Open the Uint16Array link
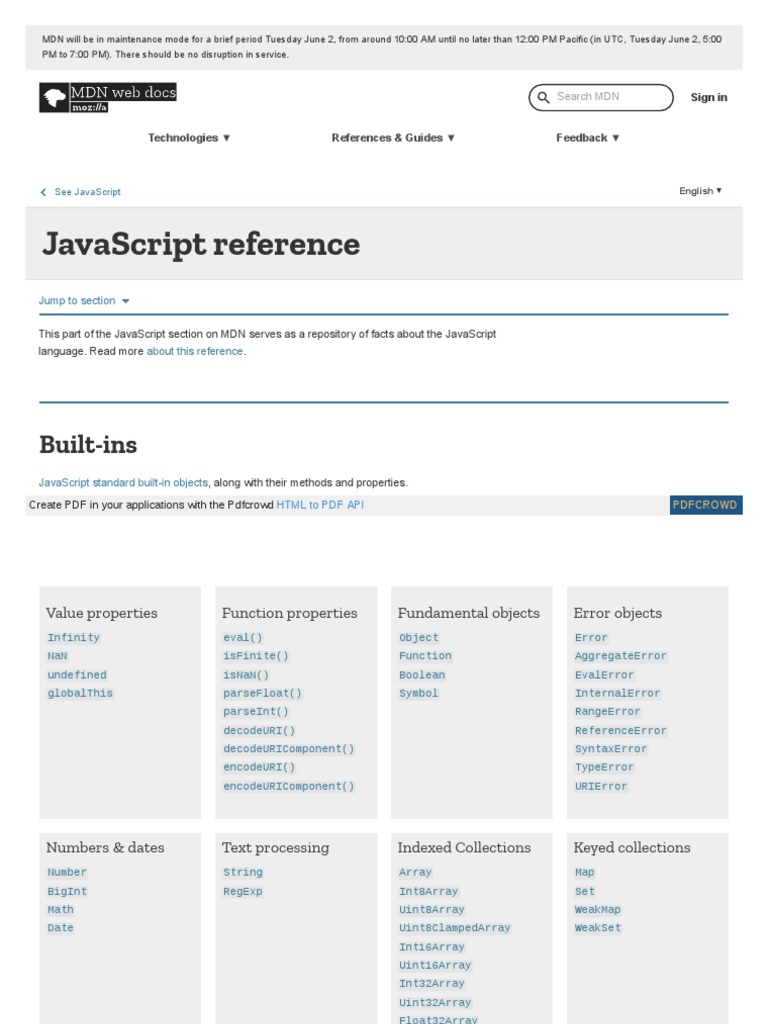This screenshot has width=768, height=1024. pos(435,965)
